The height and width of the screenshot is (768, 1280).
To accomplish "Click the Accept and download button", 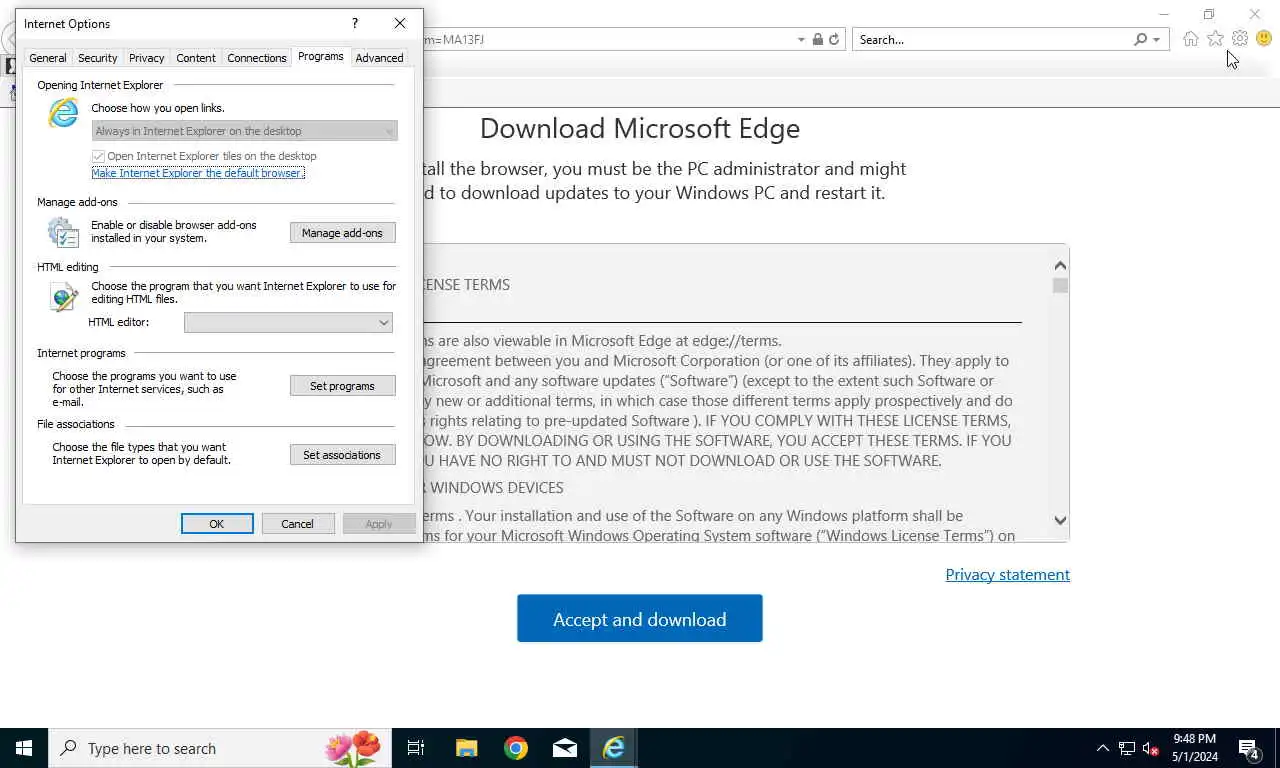I will 640,619.
